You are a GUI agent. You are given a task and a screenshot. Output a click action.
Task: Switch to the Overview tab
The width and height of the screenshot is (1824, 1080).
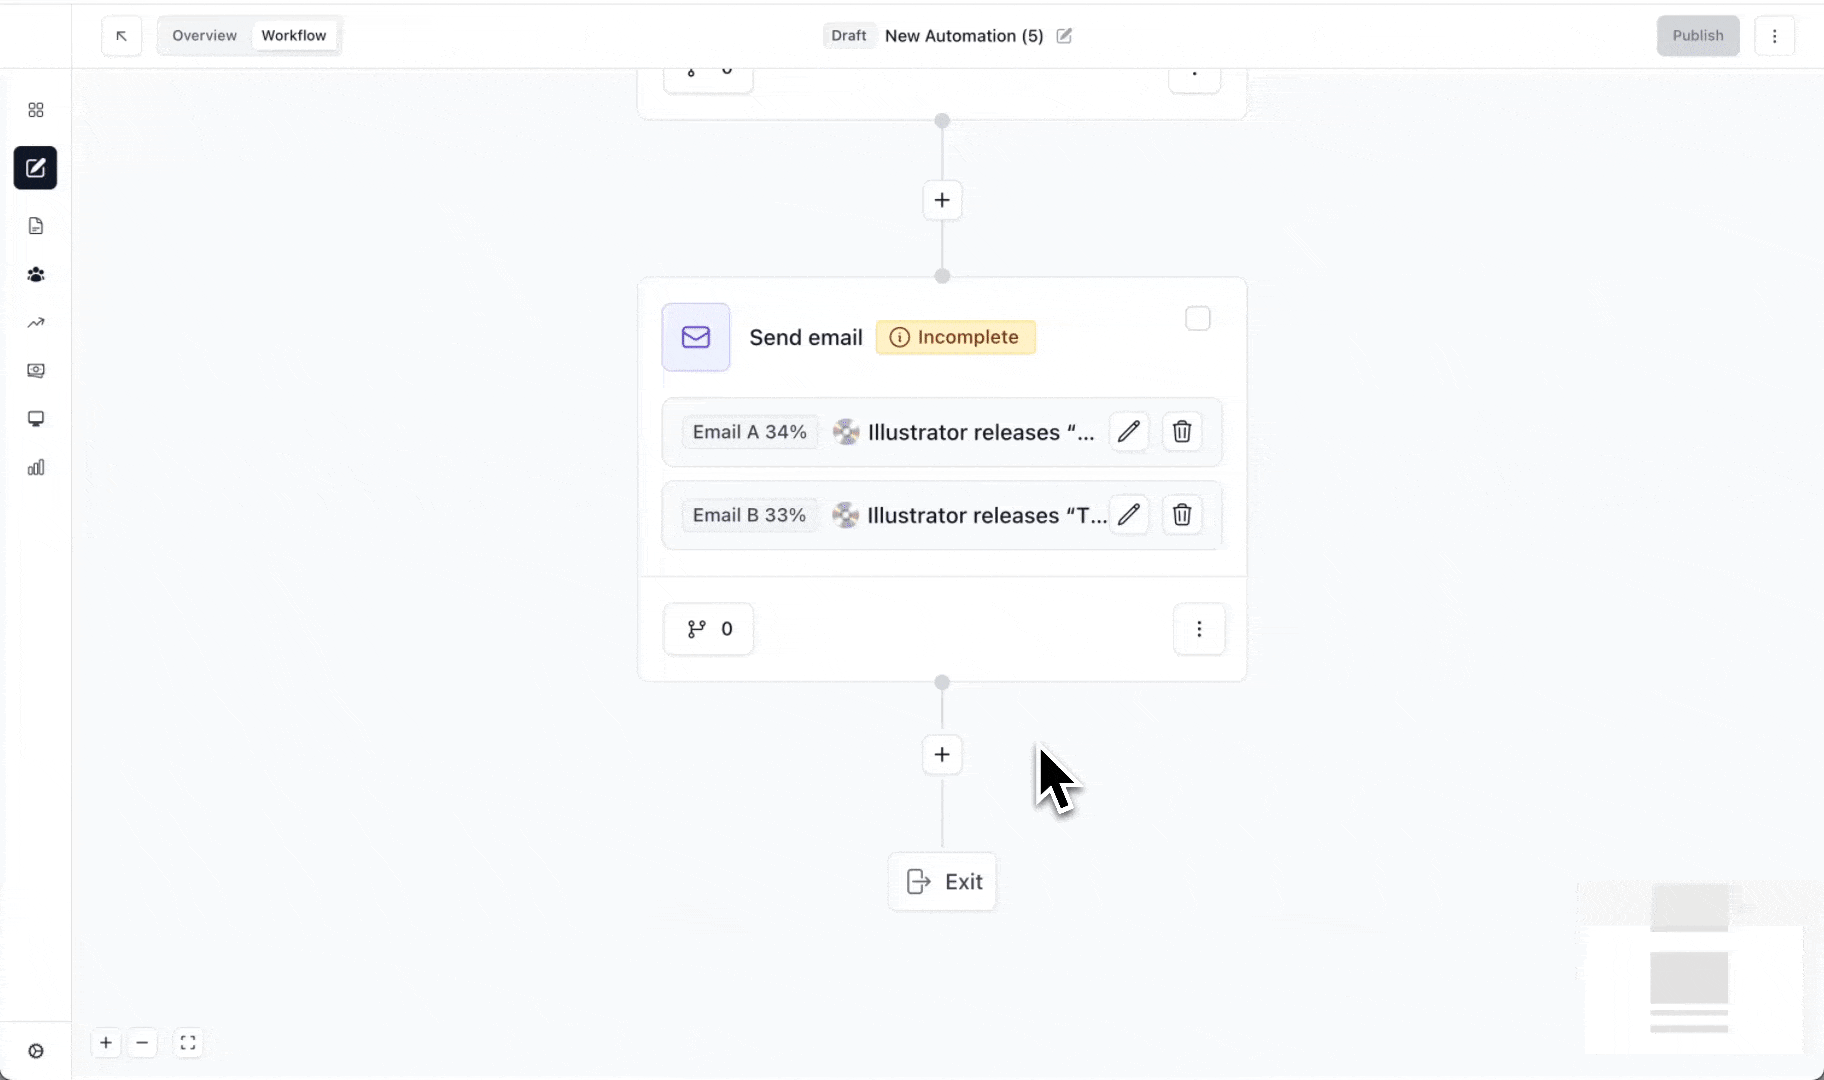pyautogui.click(x=203, y=35)
